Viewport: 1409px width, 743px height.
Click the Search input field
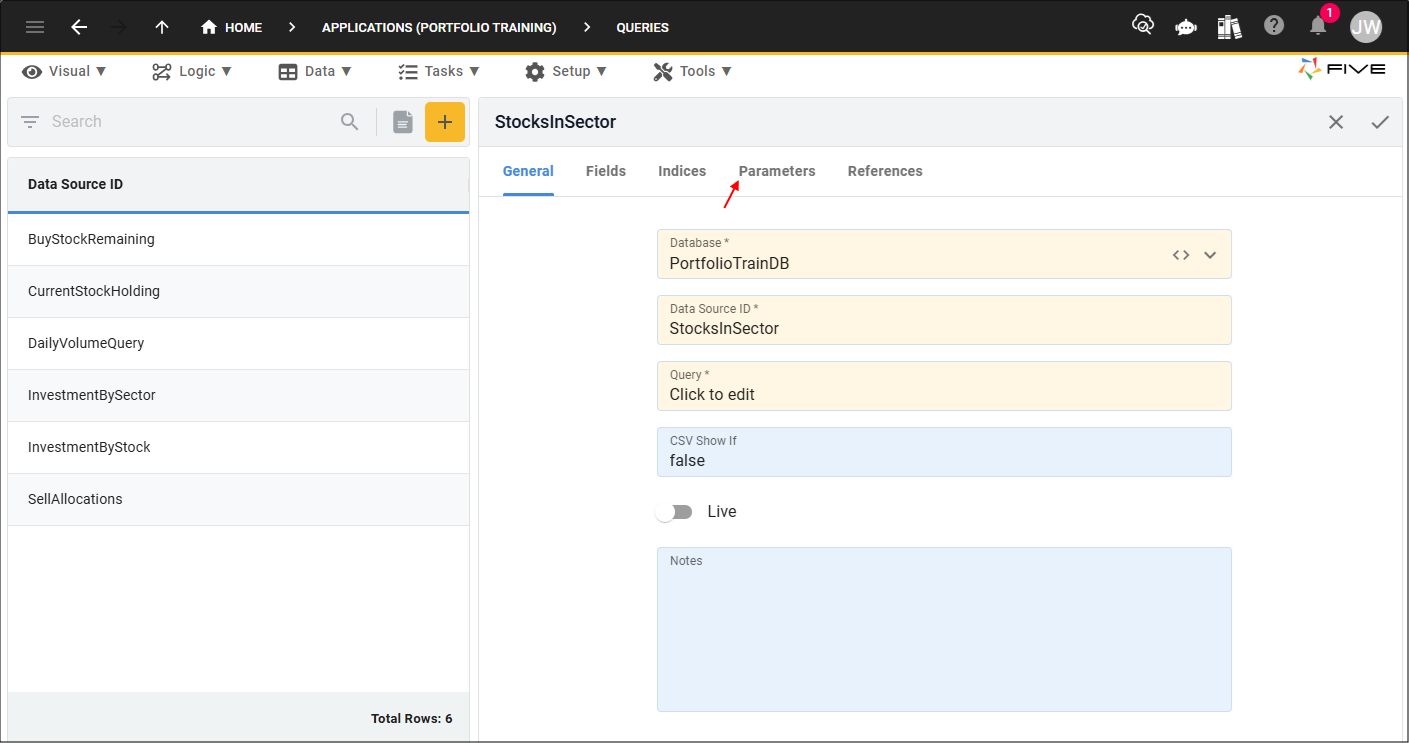click(x=190, y=122)
